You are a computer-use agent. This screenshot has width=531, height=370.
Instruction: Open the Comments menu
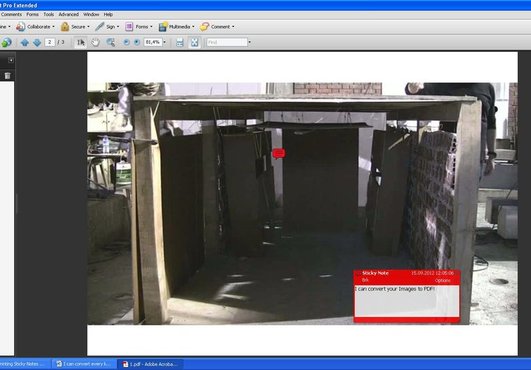[11, 14]
